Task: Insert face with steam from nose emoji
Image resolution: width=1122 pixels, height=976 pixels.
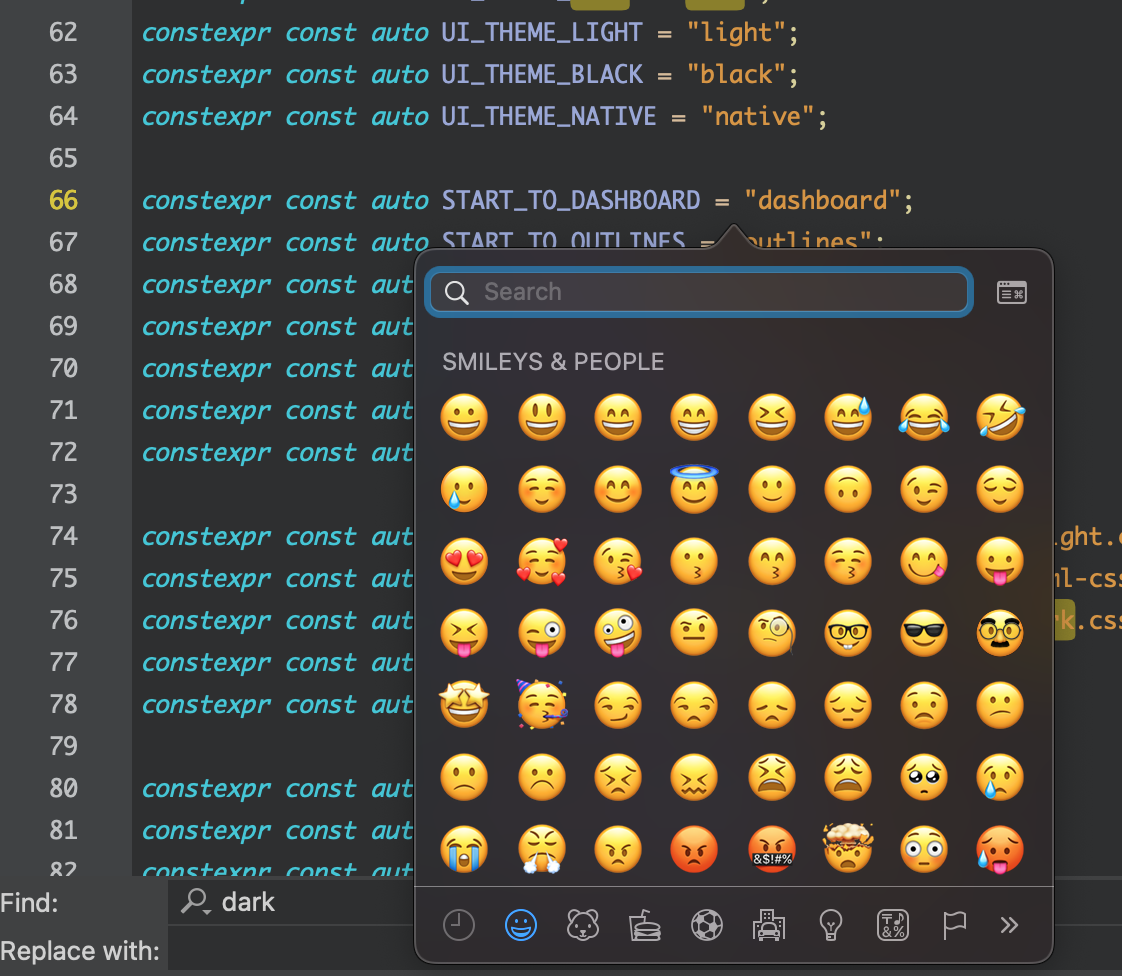Action: coord(542,849)
